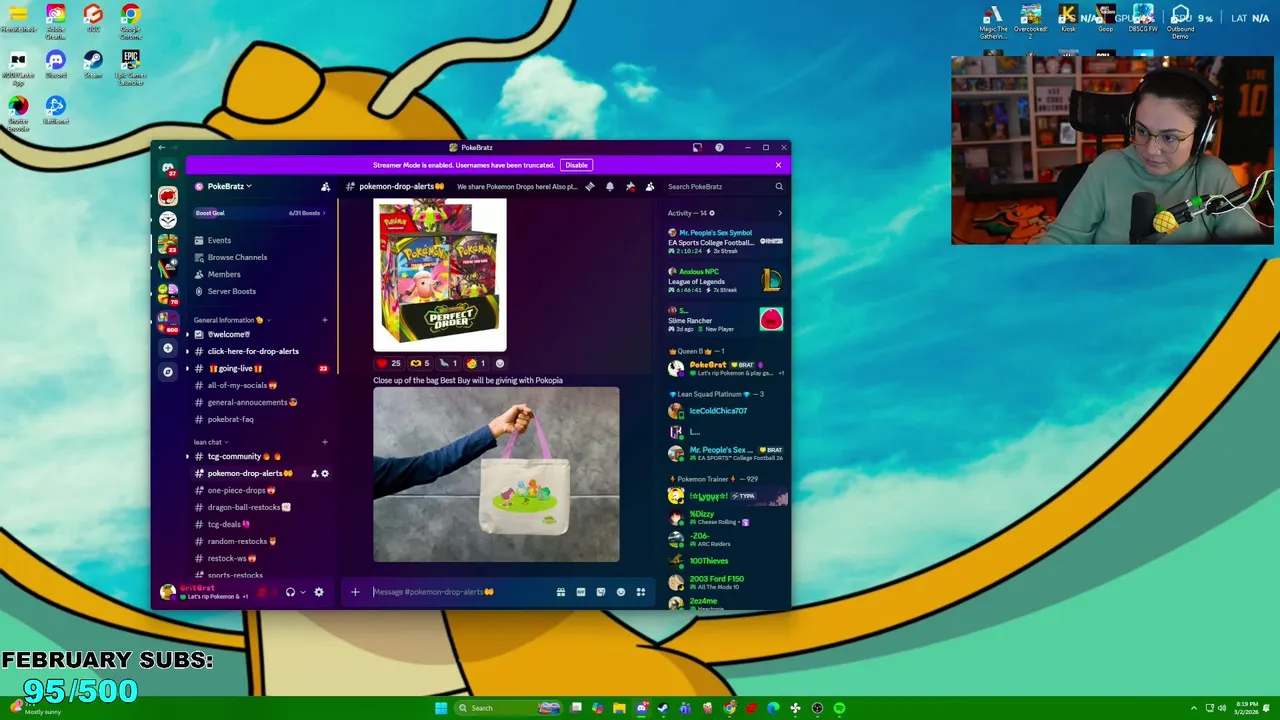Screen dimensions: 1280x720
Task: Open edit channel gear on pokemon-drop-alerts
Action: [x=325, y=473]
